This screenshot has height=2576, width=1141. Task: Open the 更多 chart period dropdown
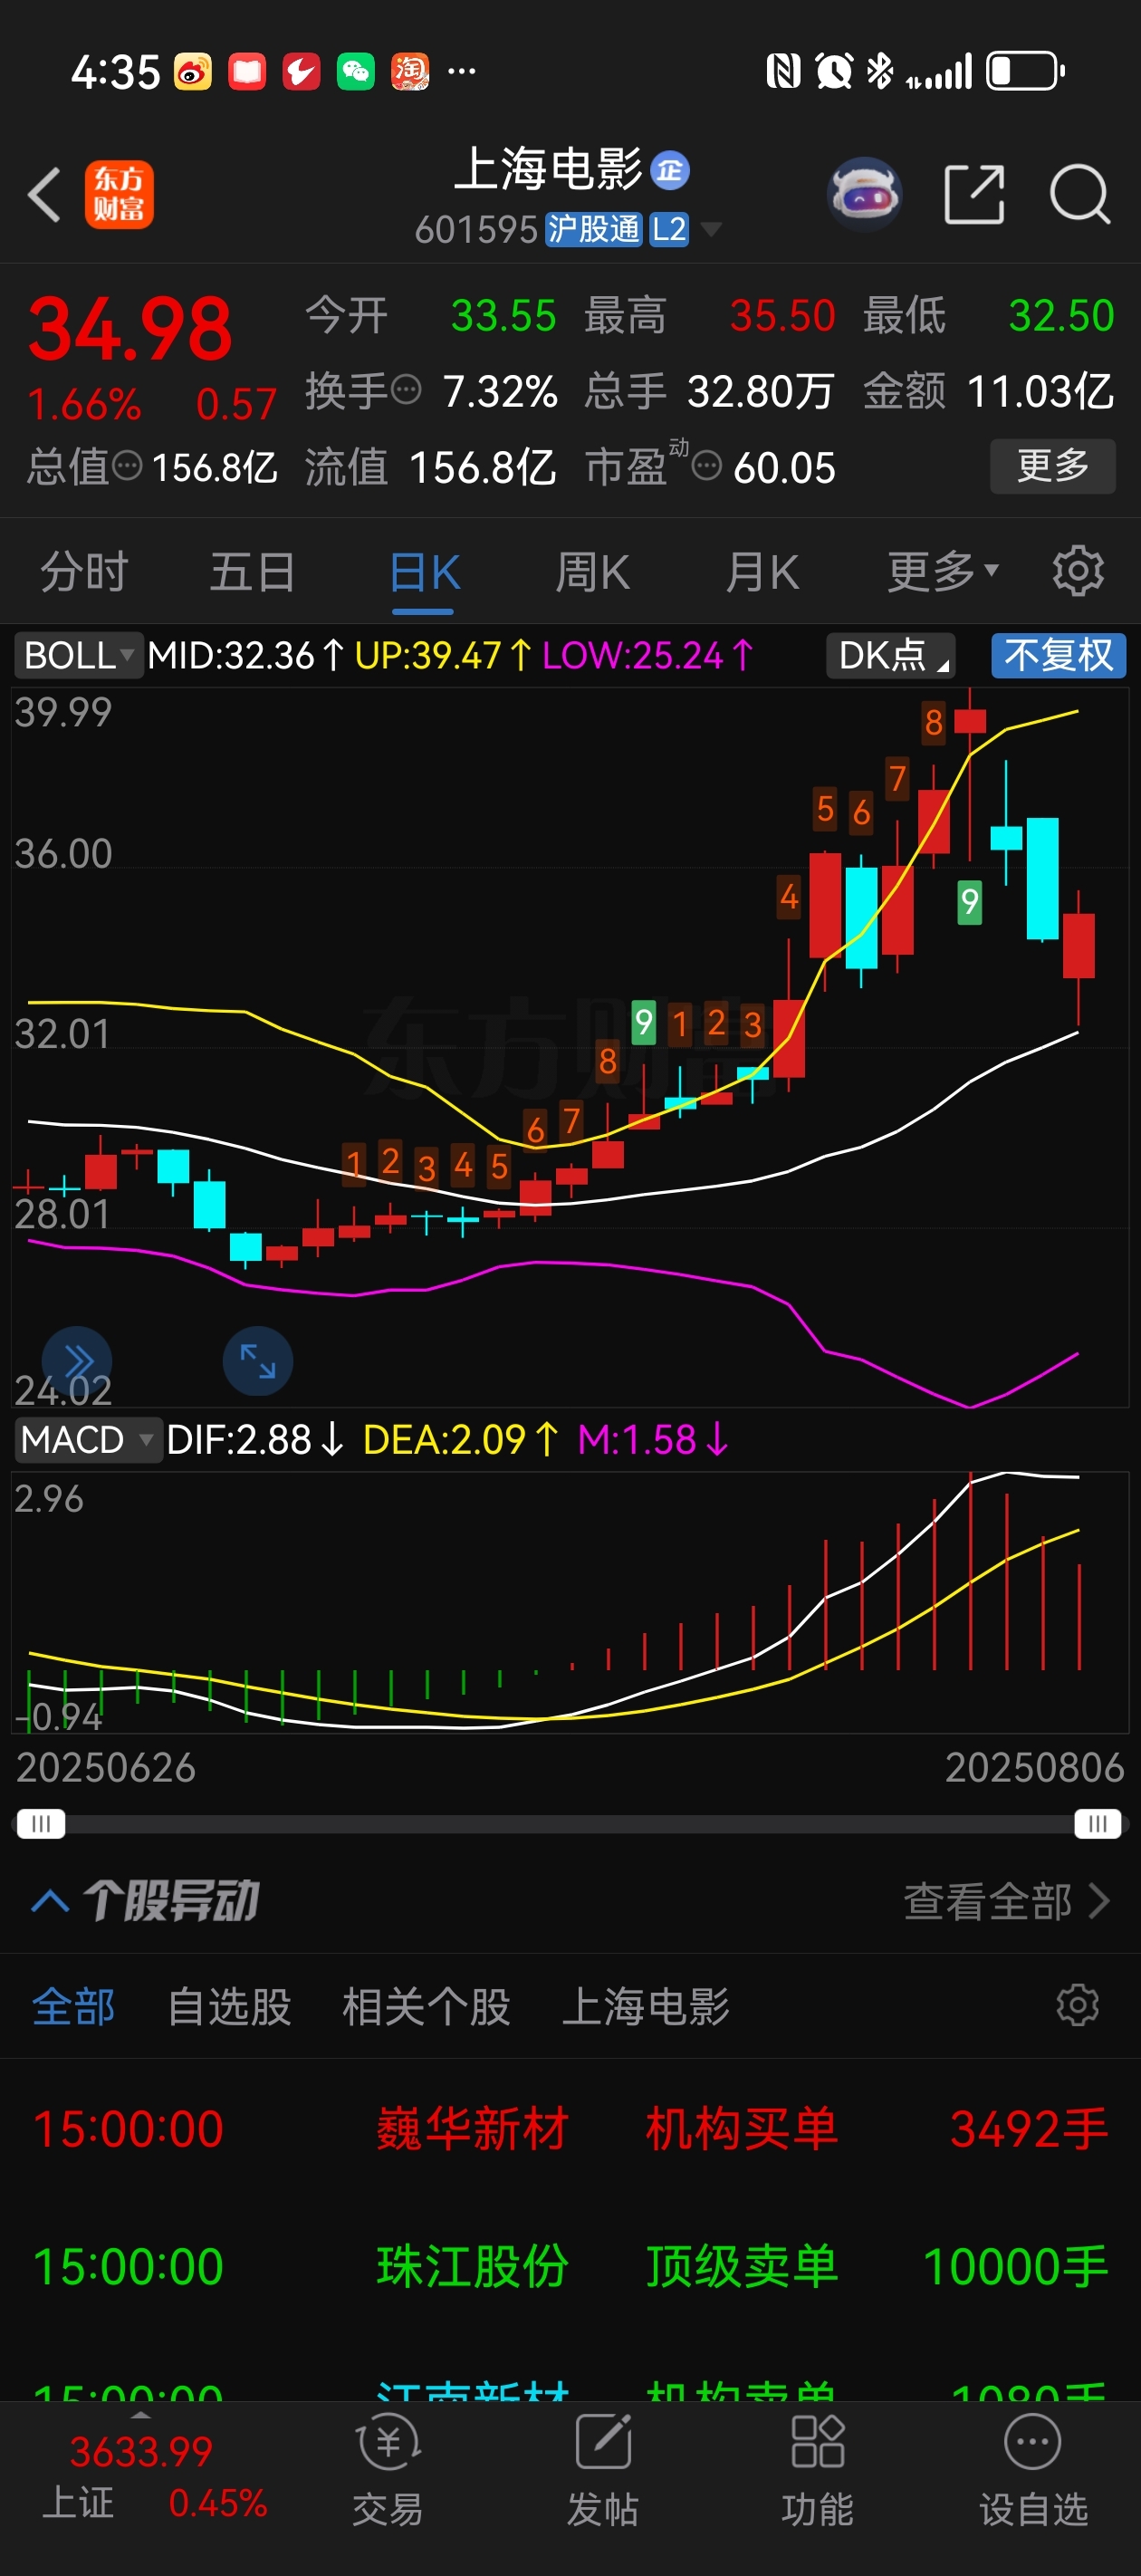[943, 573]
